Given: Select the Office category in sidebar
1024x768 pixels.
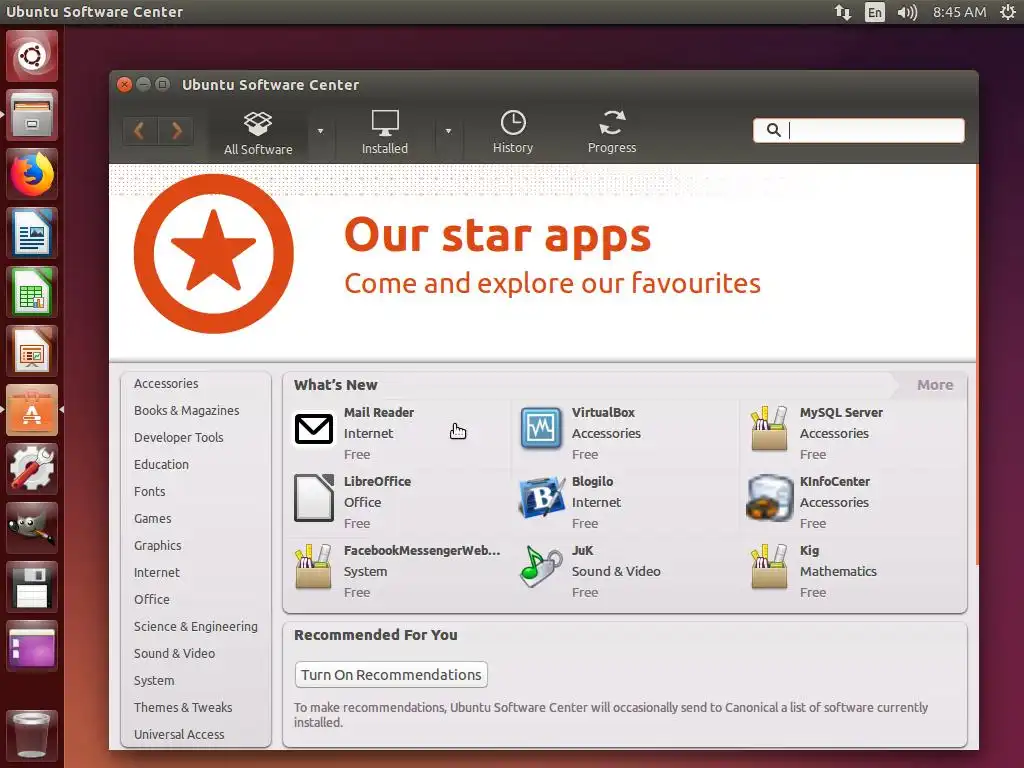Looking at the screenshot, I should 152,599.
